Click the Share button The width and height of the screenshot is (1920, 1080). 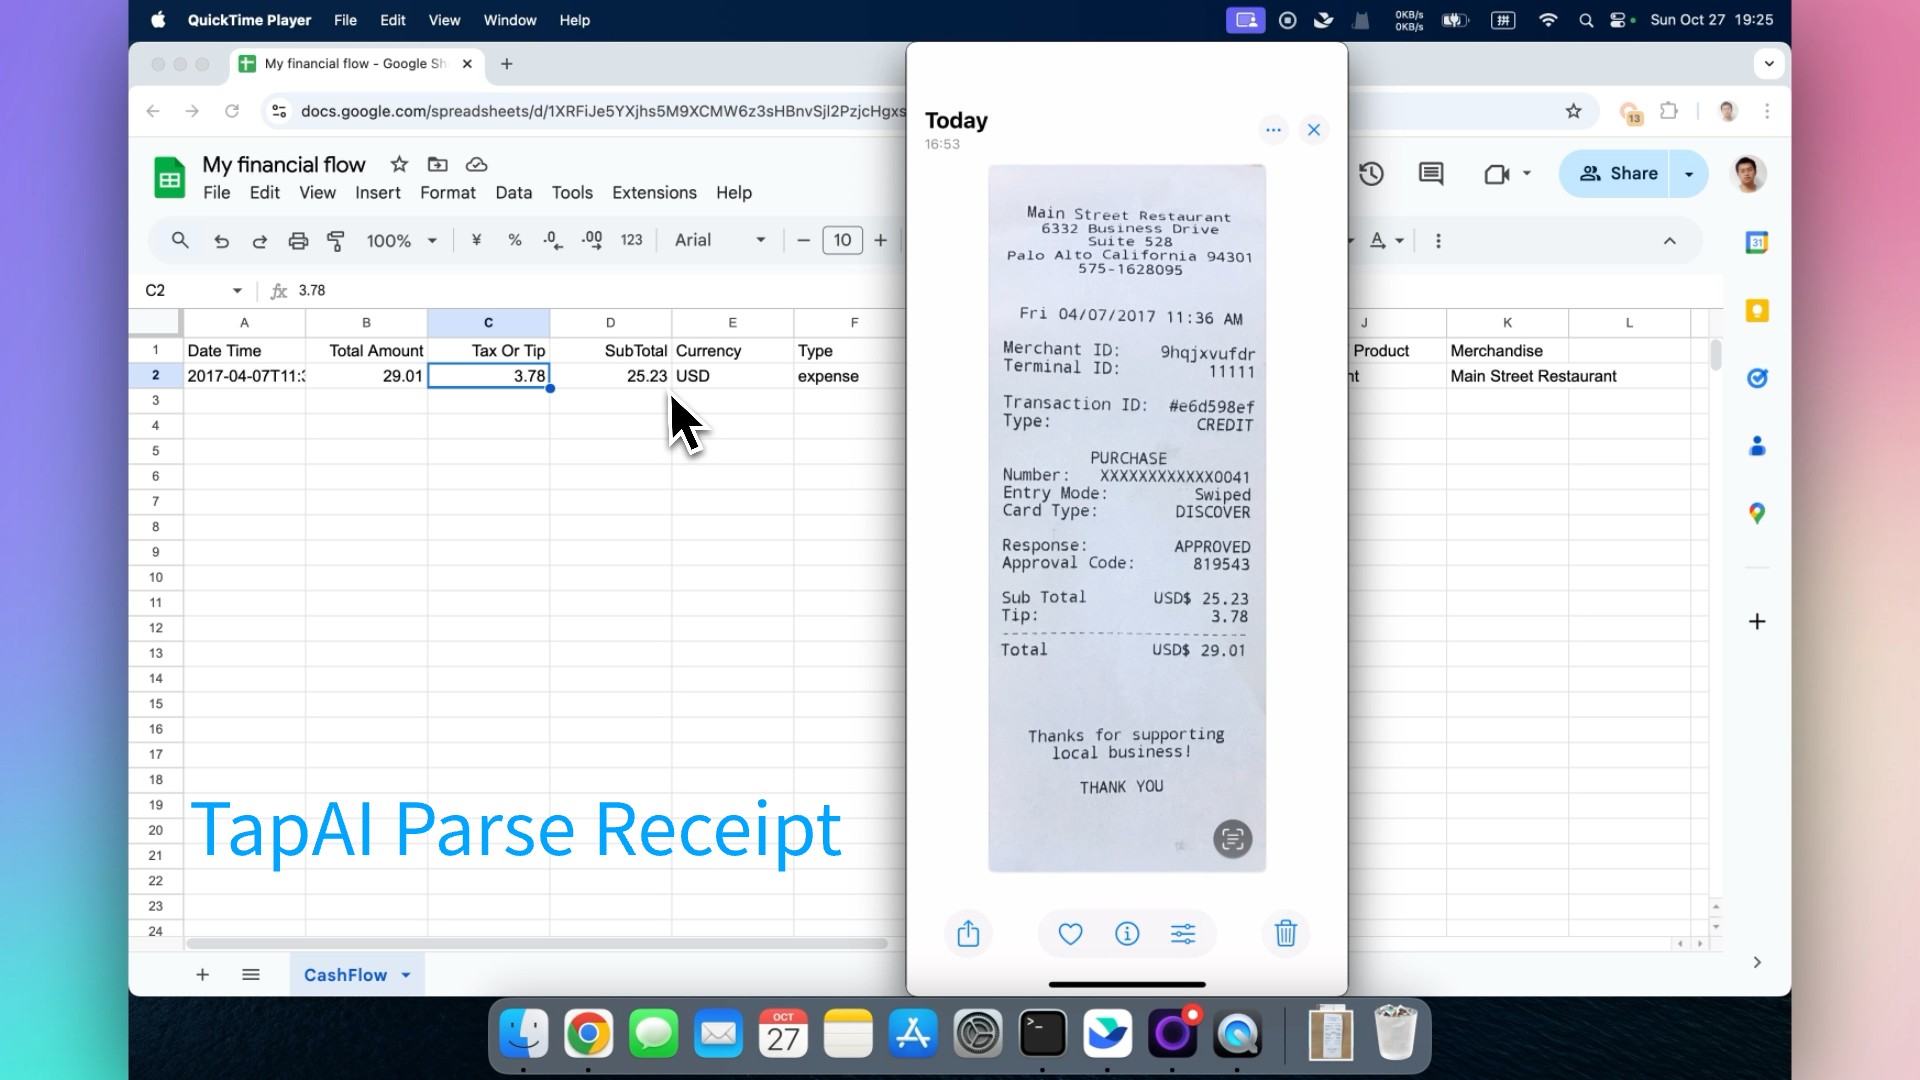click(1620, 173)
